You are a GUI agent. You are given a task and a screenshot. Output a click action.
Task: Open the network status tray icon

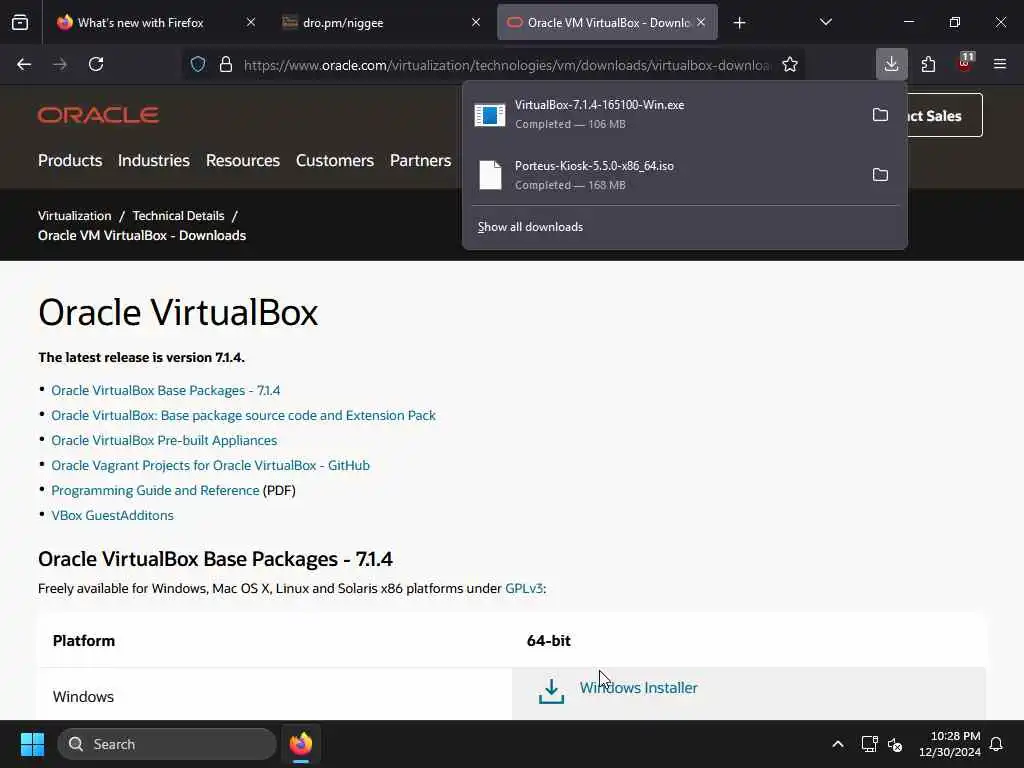point(869,744)
